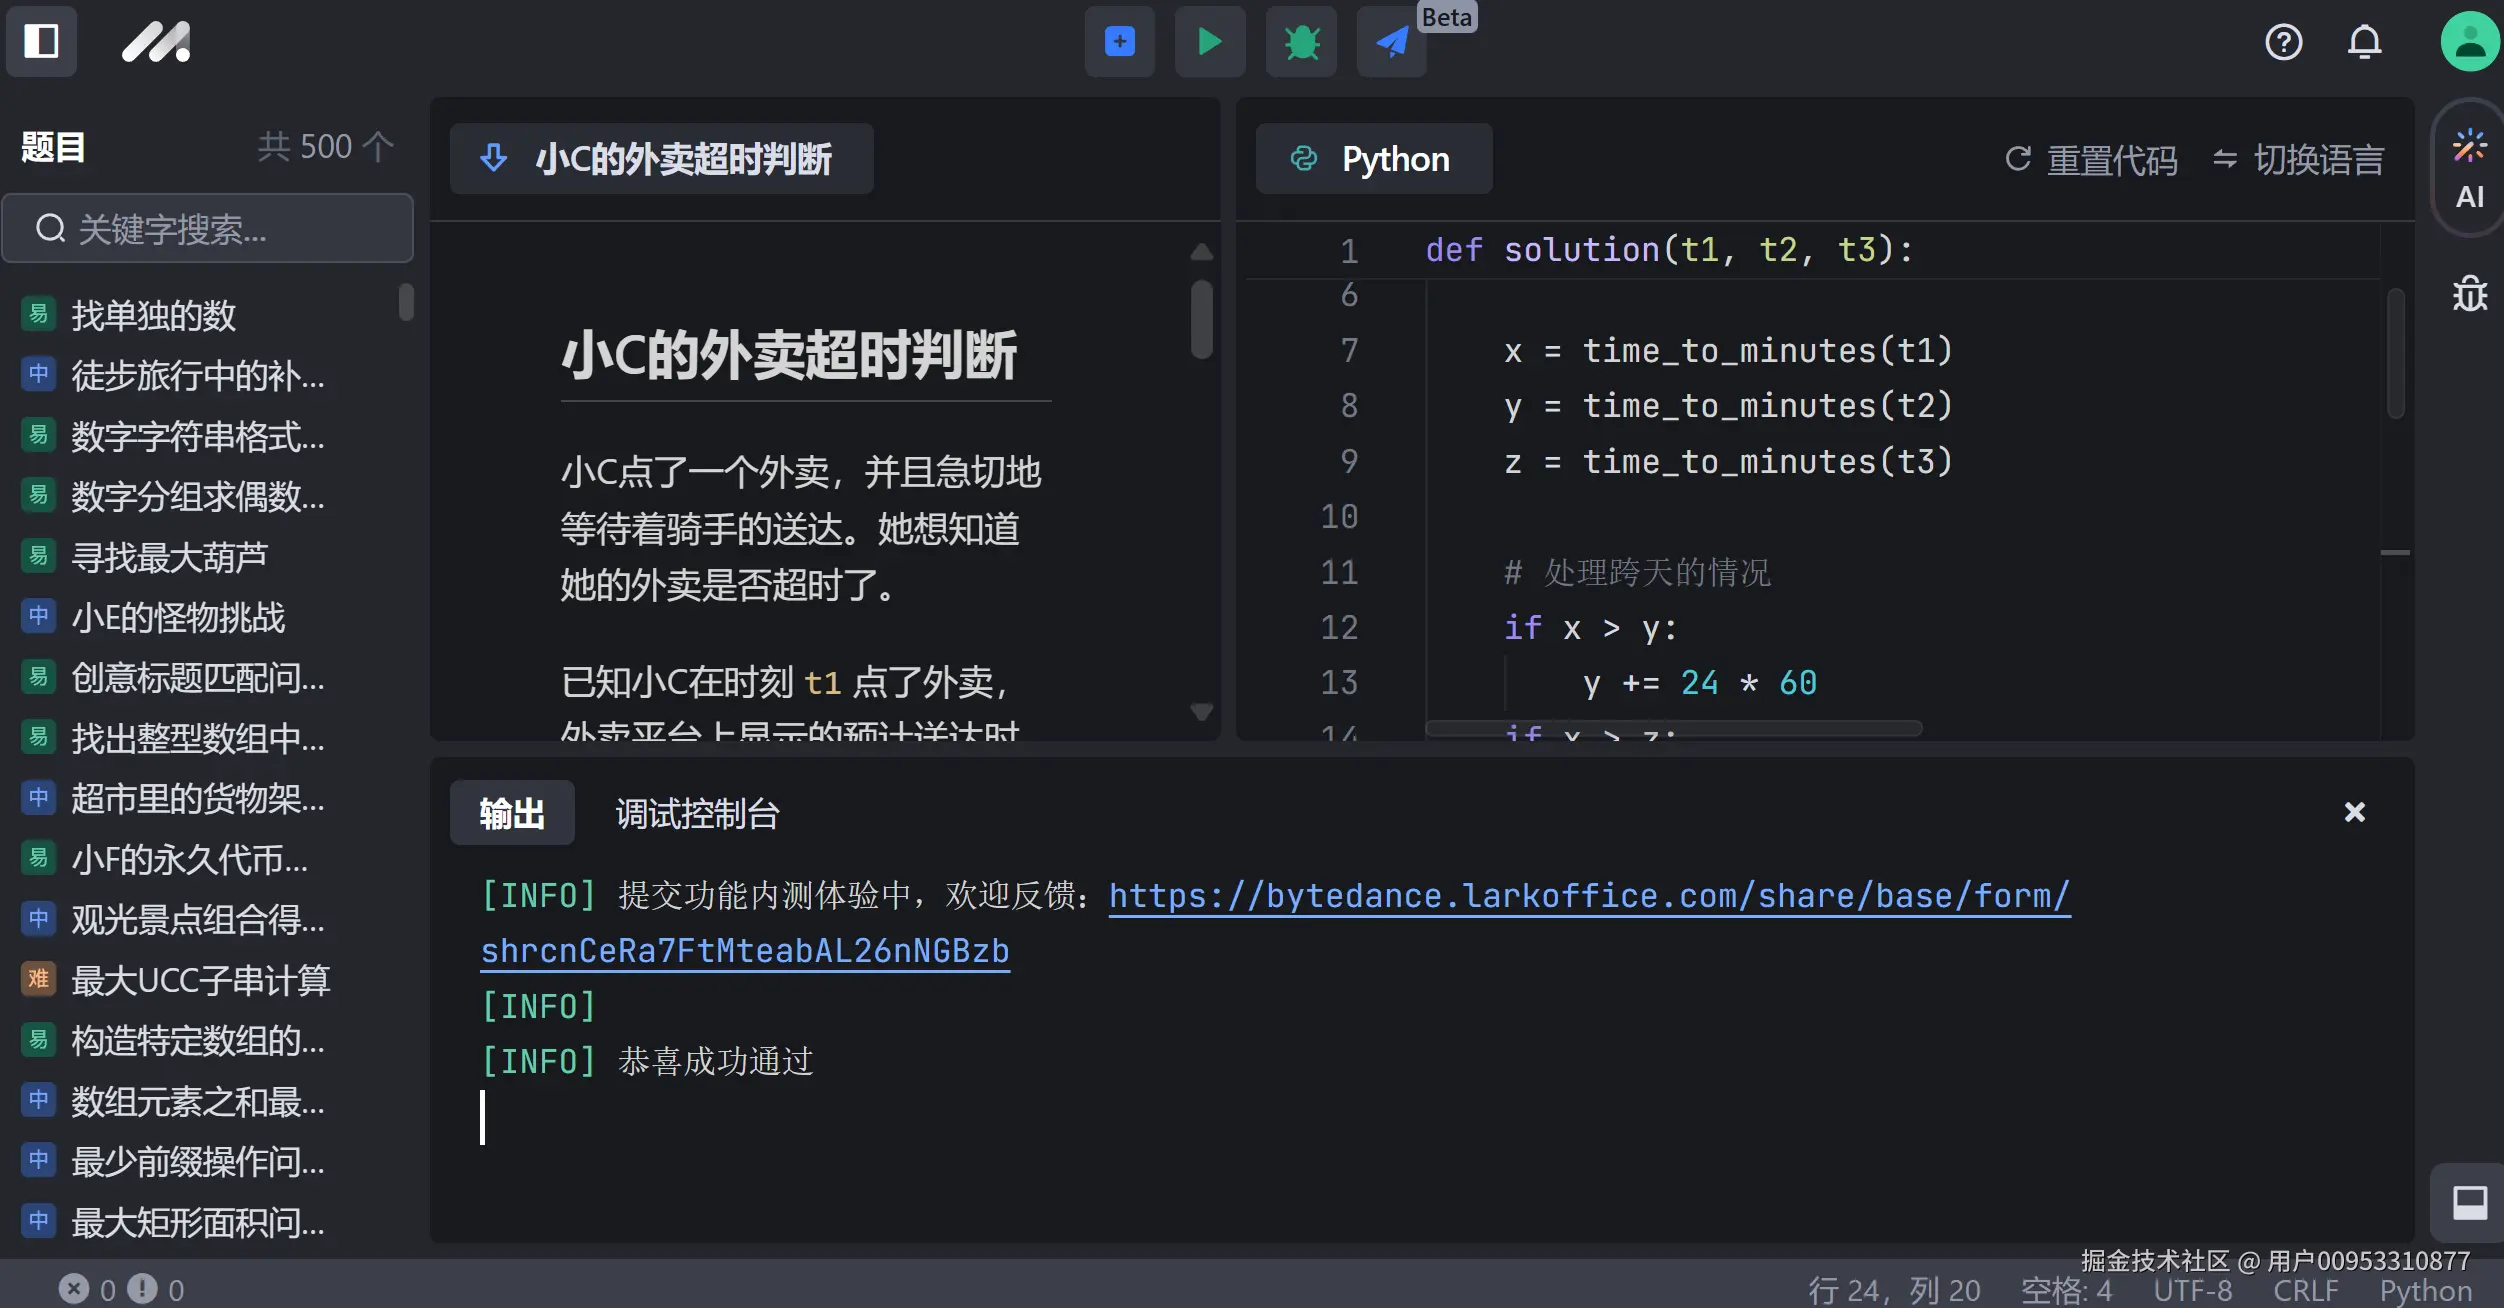Viewport: 2504px width, 1308px height.
Task: Open the AI assistant panel
Action: pos(2469,170)
